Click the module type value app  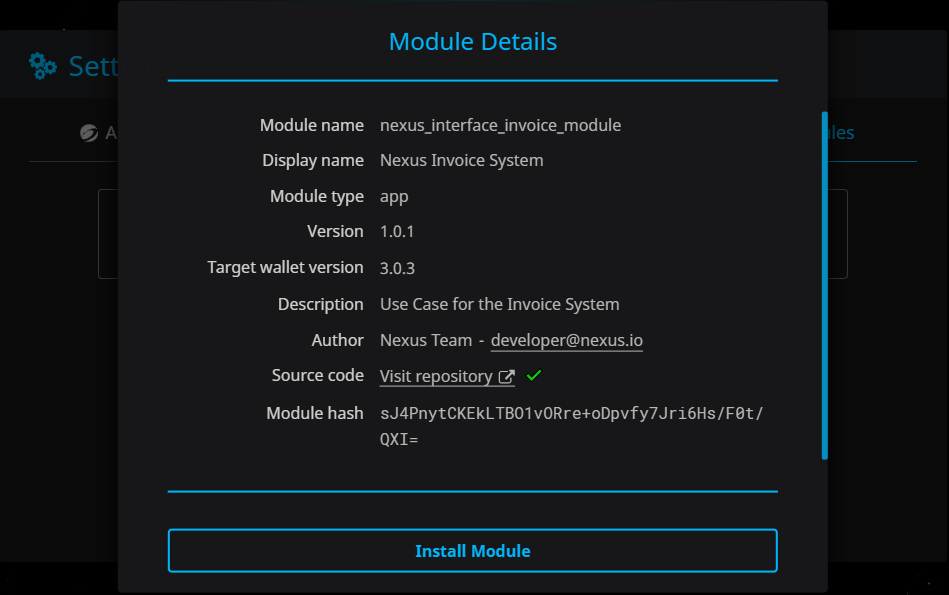pos(394,197)
